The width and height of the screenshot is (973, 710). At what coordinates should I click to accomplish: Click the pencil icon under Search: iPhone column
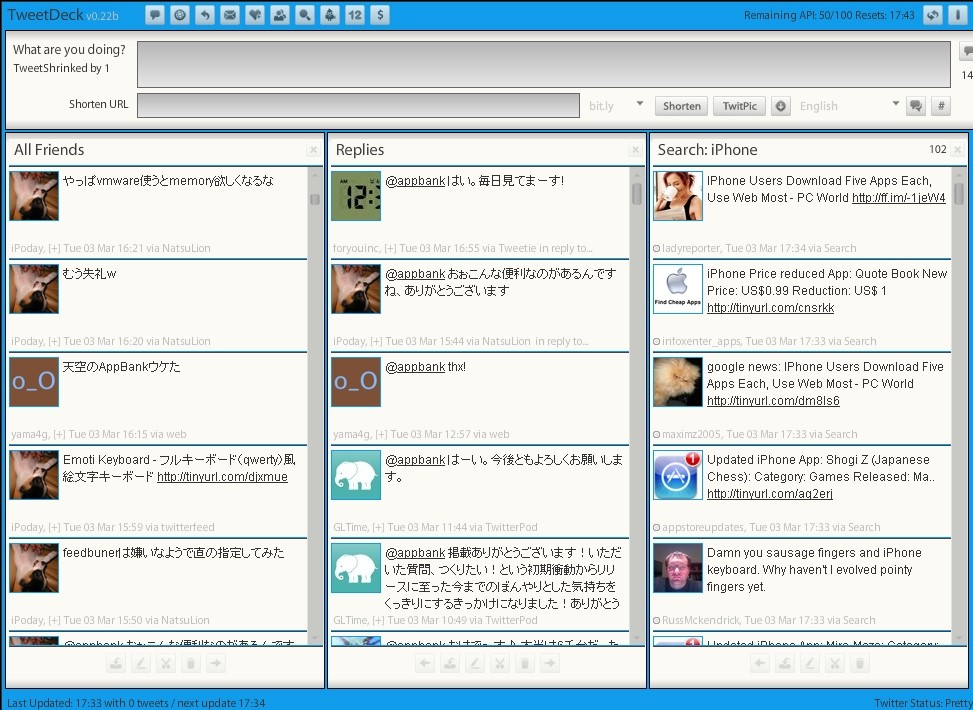(x=809, y=663)
